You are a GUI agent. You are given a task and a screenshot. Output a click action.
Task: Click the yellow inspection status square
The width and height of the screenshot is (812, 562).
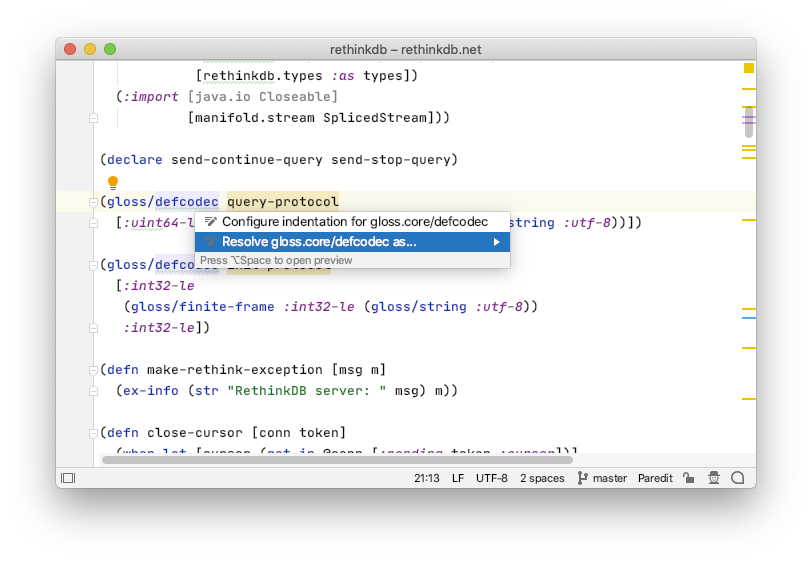pos(749,68)
